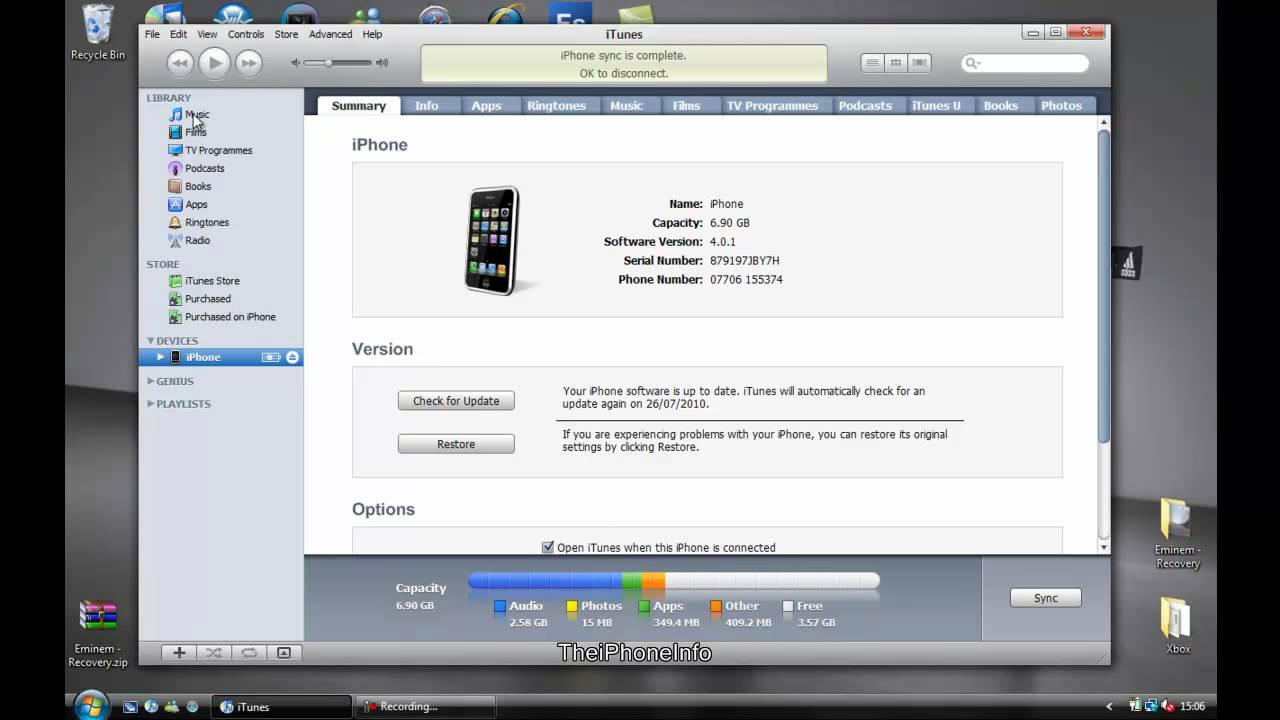Expand the iPhone device contents
Screen dimensions: 1280x720
pos(160,357)
